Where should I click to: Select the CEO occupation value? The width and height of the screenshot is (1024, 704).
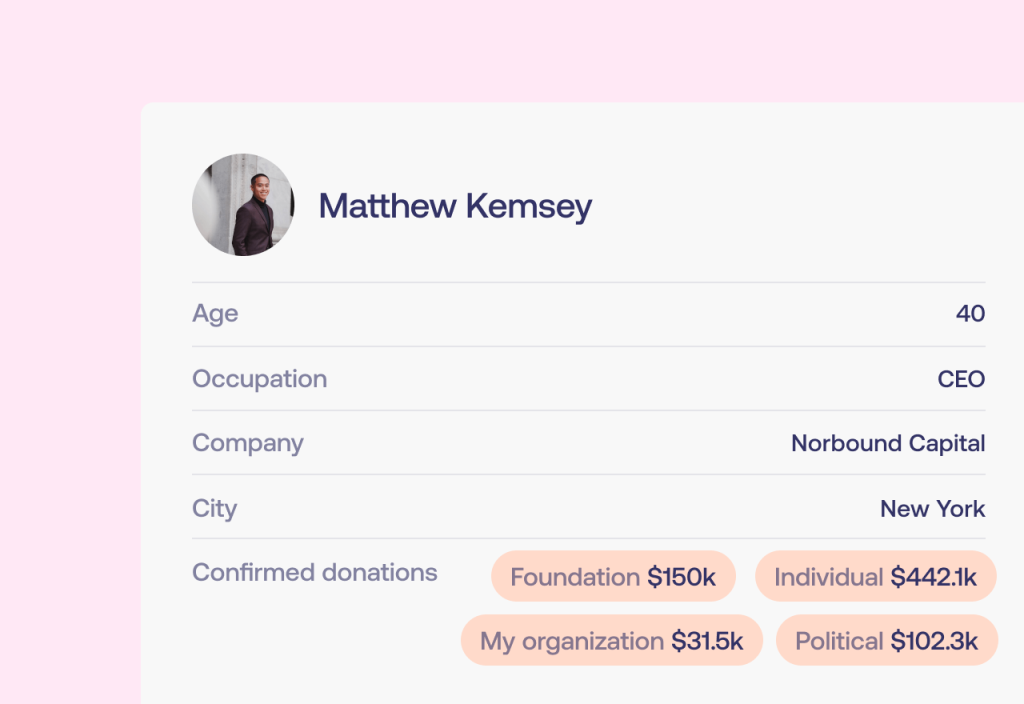click(x=961, y=379)
